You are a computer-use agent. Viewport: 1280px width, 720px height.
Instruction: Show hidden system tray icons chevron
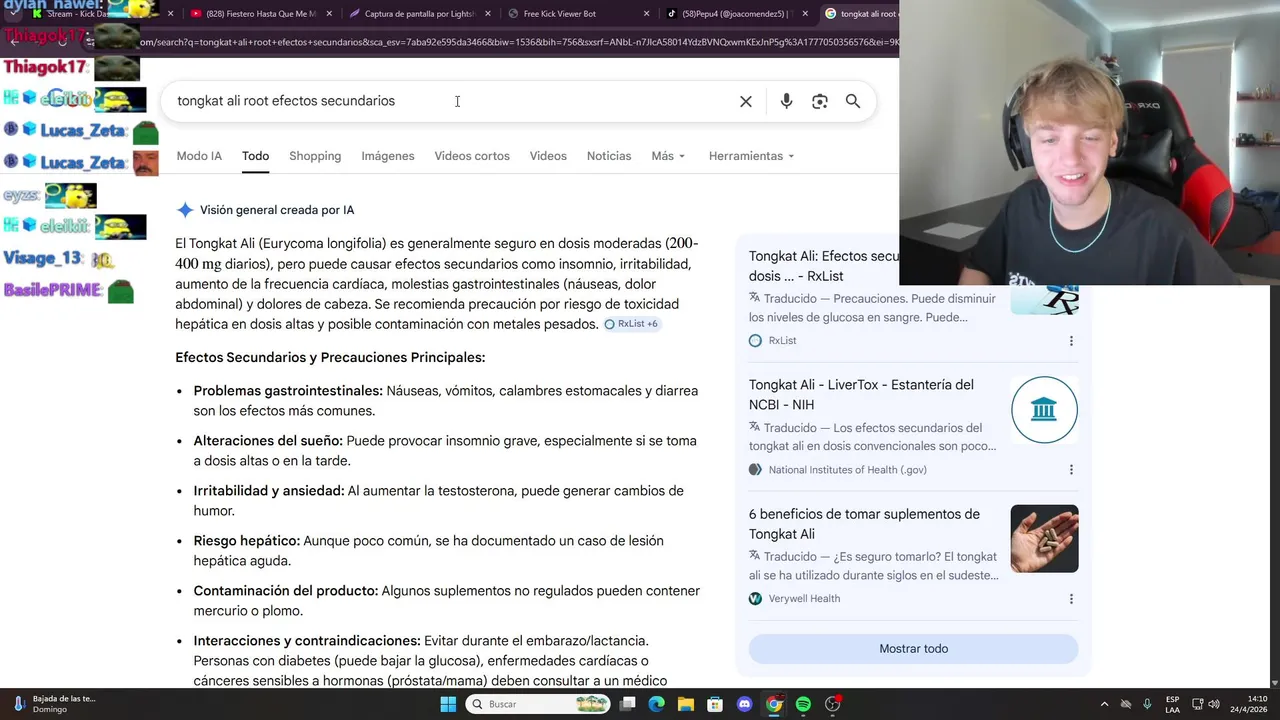click(x=1104, y=704)
